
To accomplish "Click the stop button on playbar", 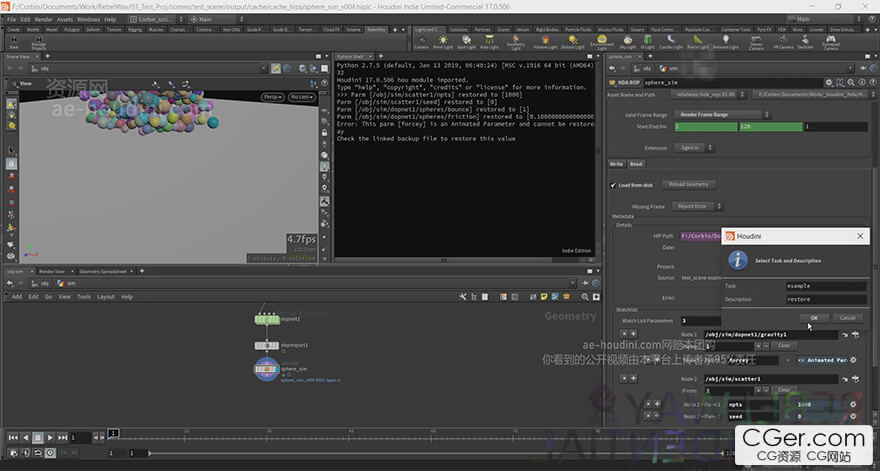I will (38, 438).
